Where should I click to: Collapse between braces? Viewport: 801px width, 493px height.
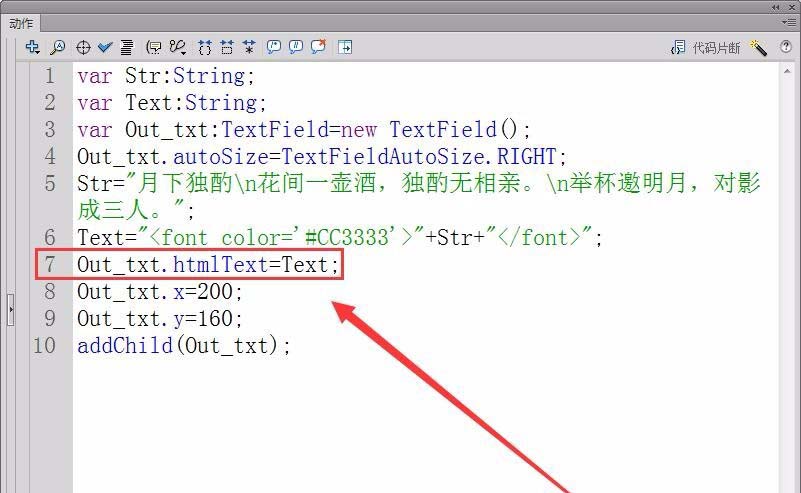pyautogui.click(x=205, y=48)
